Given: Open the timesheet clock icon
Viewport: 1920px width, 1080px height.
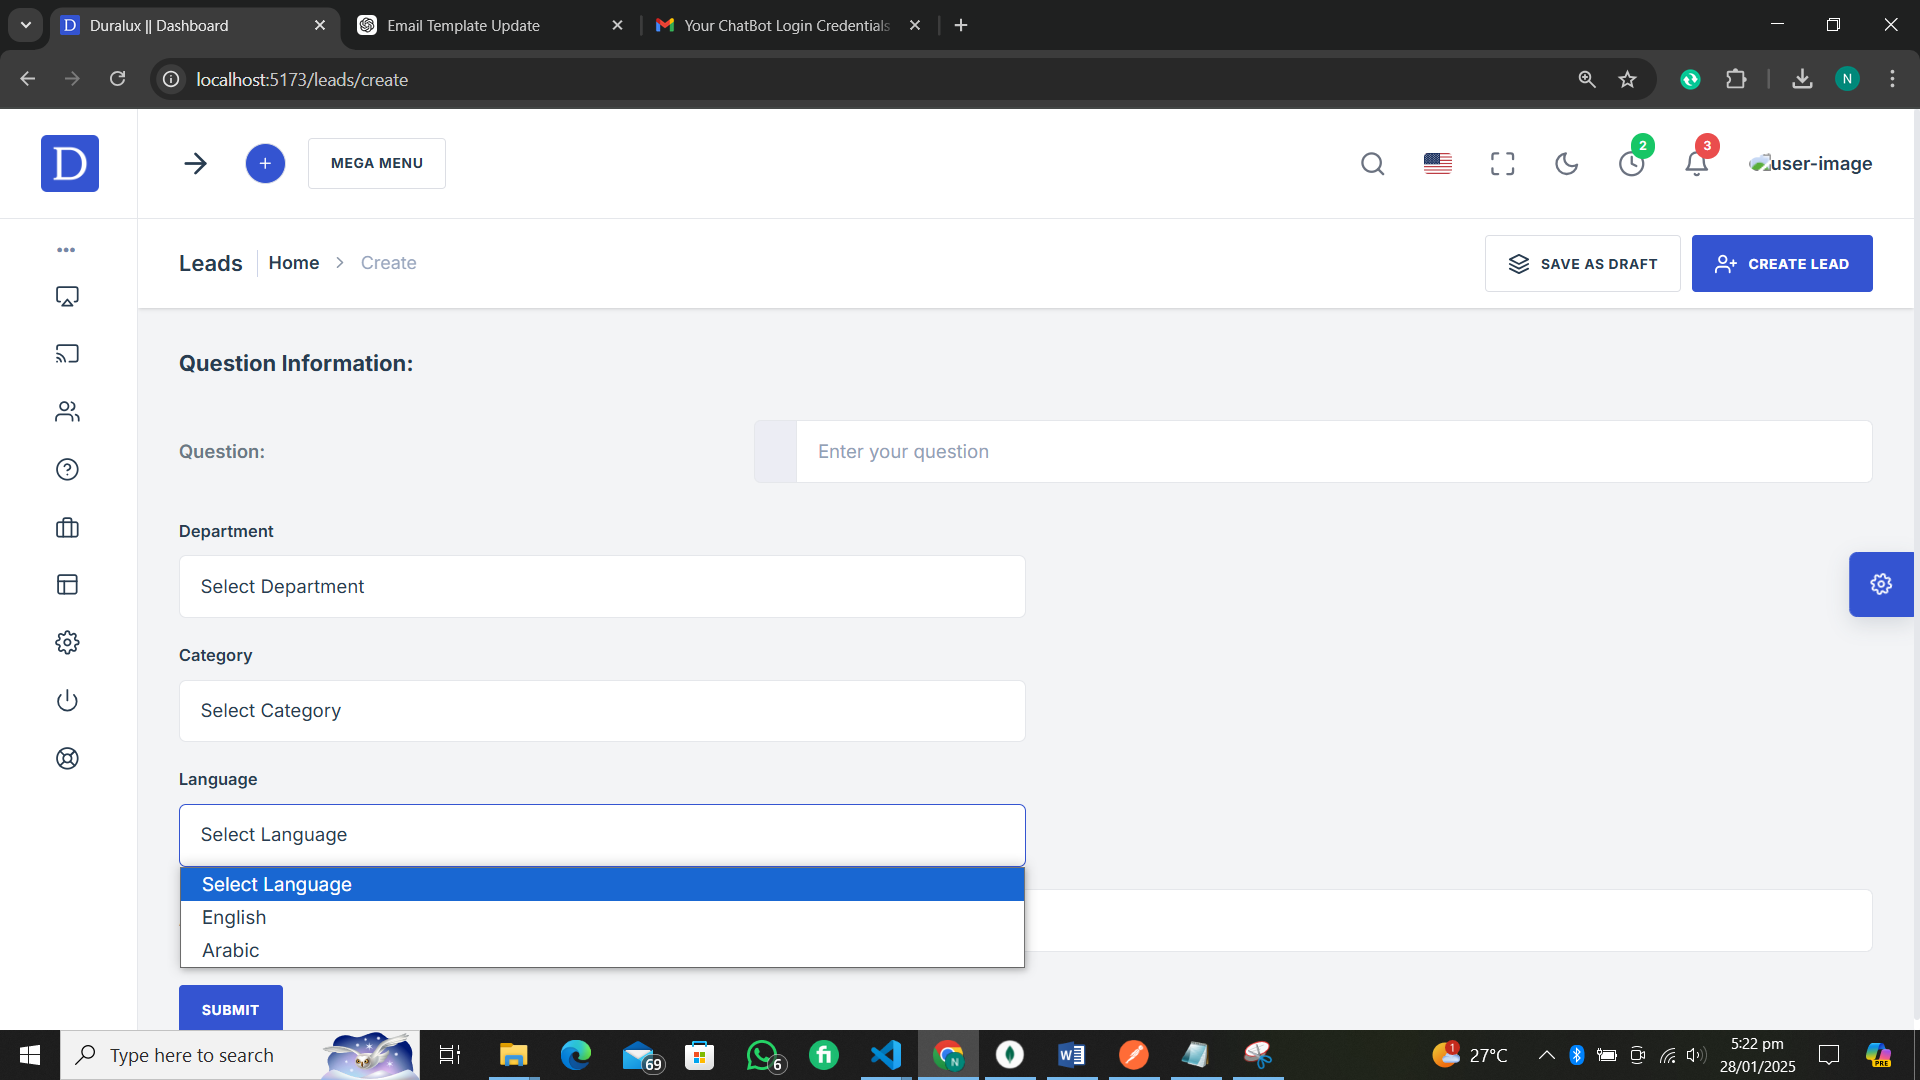Looking at the screenshot, I should (x=1631, y=164).
